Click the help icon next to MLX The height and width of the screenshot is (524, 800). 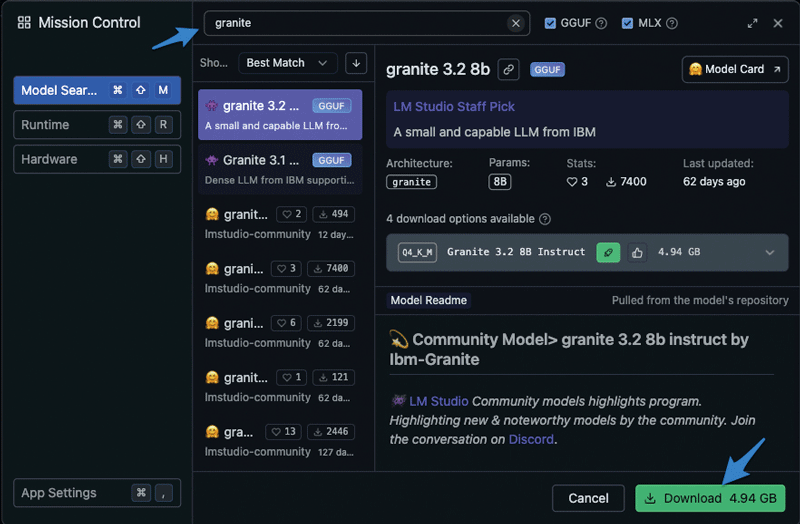pyautogui.click(x=672, y=23)
